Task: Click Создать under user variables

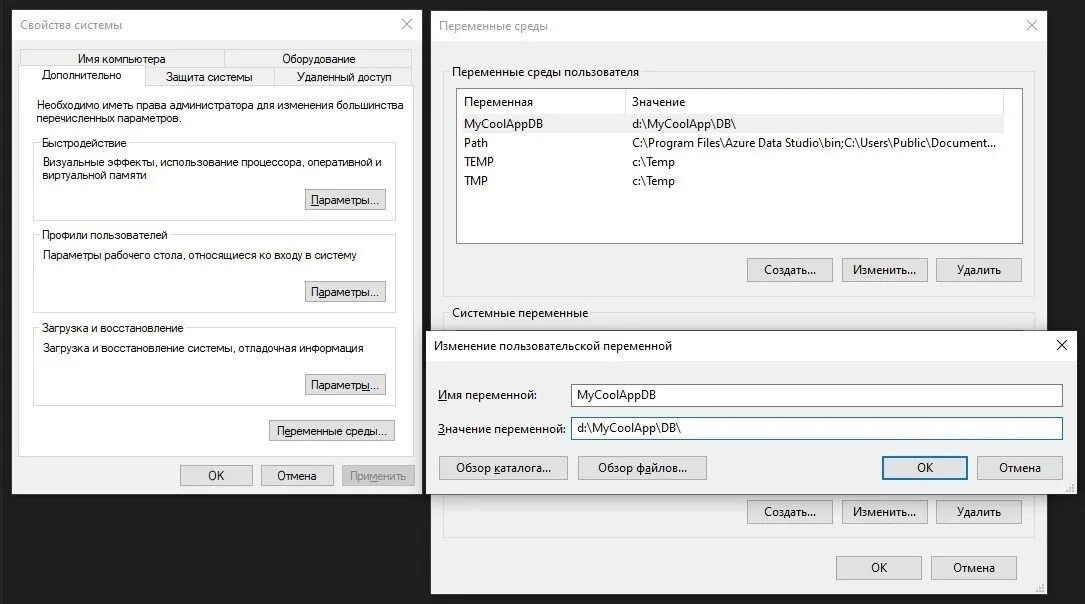Action: (x=790, y=270)
